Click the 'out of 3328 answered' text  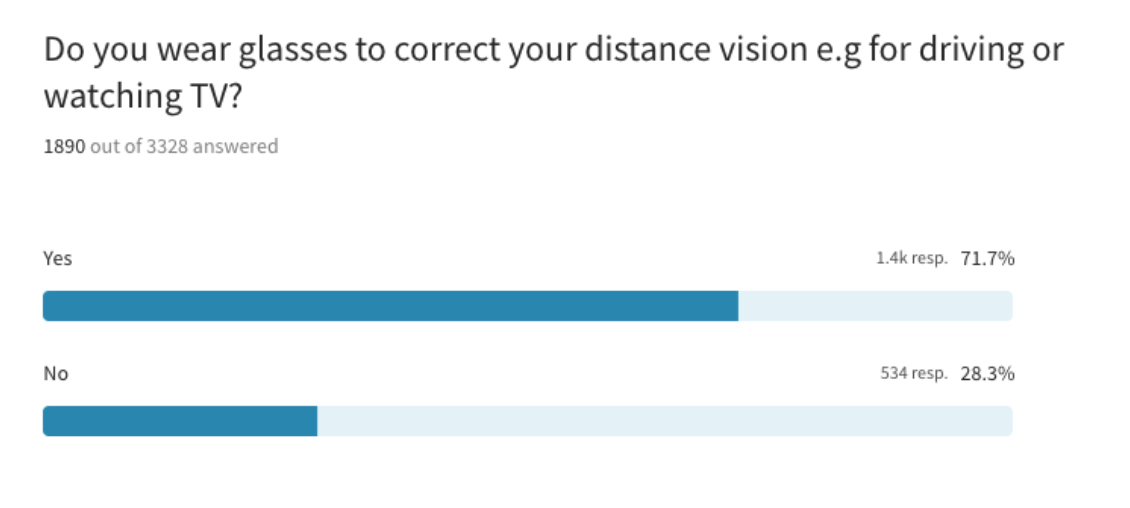click(184, 147)
